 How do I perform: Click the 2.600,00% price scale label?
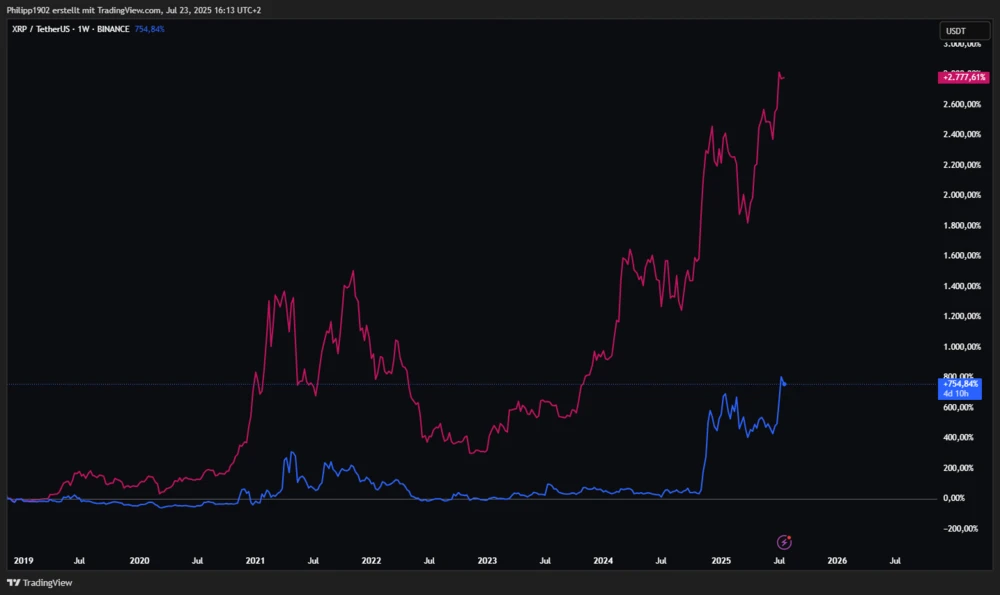[x=961, y=102]
